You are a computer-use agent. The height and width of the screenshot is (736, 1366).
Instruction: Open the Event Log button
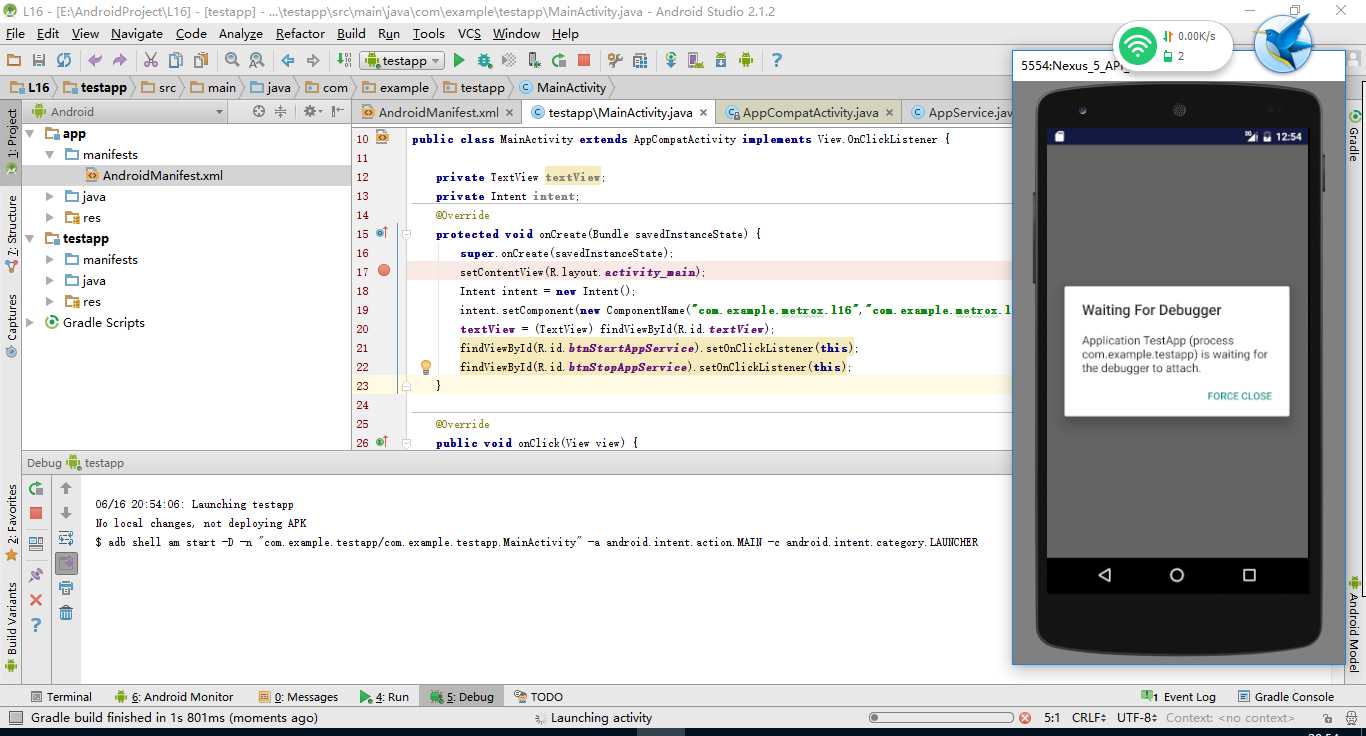pyautogui.click(x=1178, y=697)
